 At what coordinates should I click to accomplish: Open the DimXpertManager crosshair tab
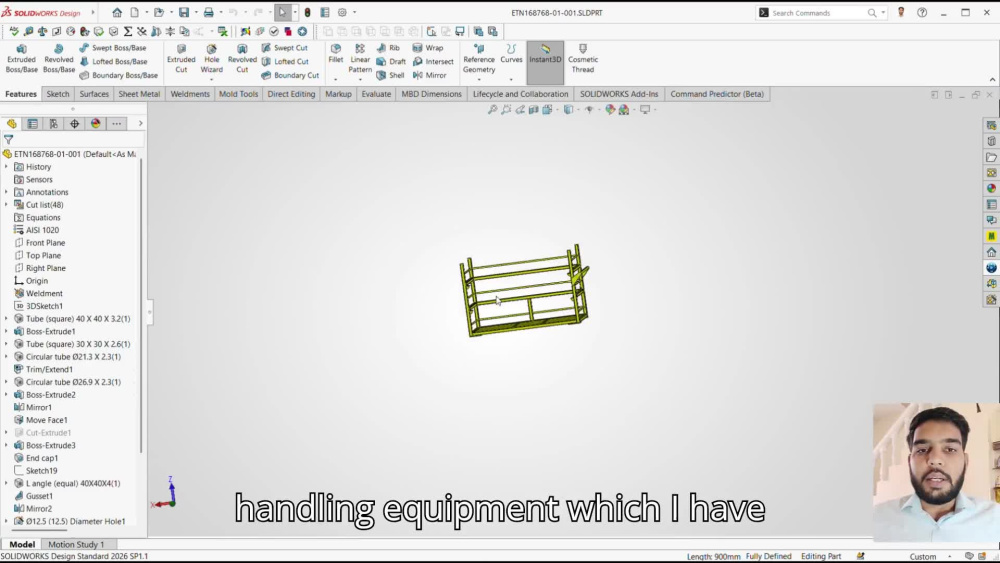coord(75,124)
